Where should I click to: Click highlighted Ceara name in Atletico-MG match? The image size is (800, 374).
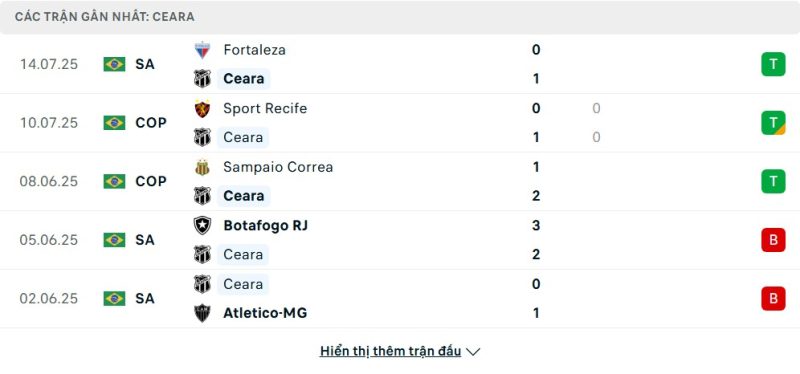243,284
